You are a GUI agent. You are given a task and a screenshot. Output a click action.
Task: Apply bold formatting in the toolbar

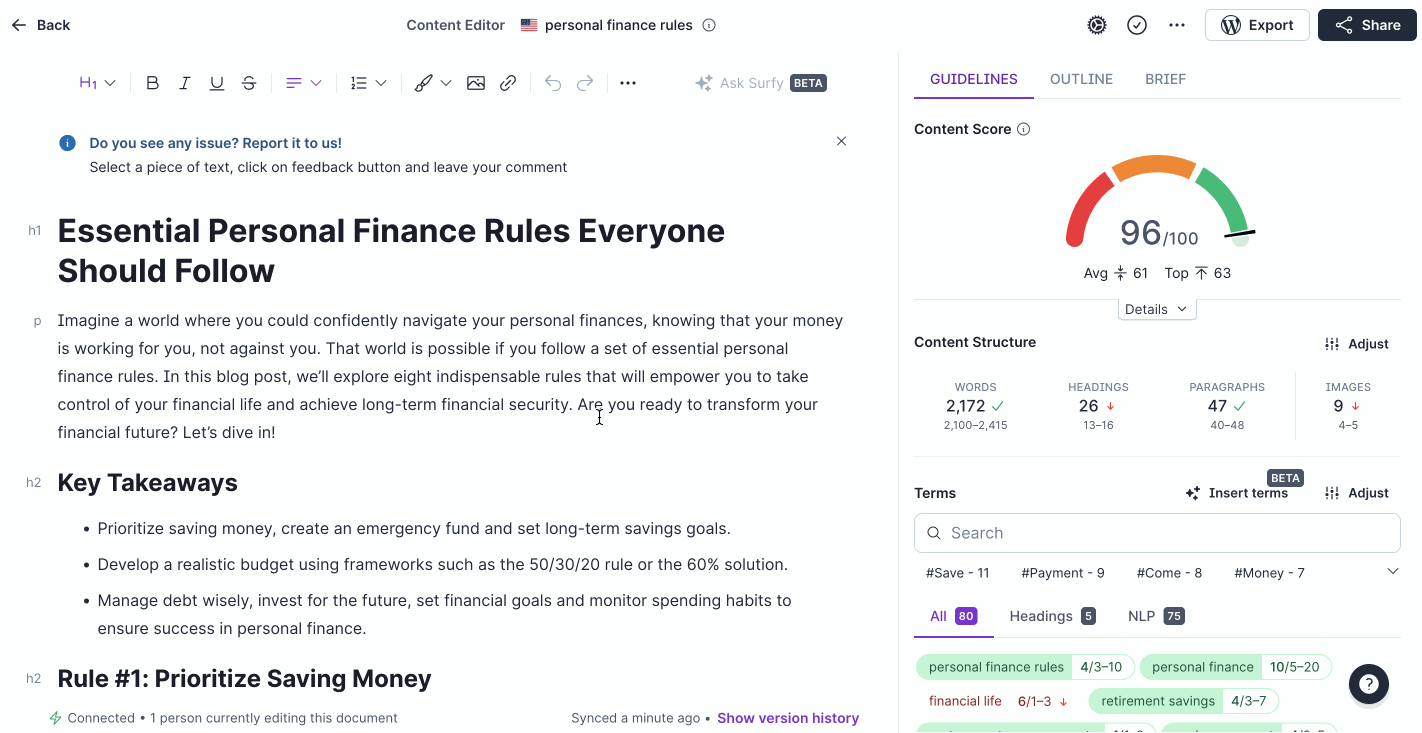click(x=152, y=83)
